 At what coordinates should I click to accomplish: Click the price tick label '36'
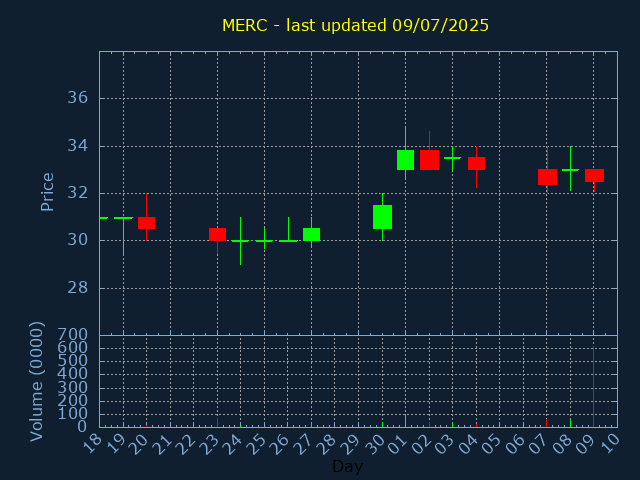[78, 98]
